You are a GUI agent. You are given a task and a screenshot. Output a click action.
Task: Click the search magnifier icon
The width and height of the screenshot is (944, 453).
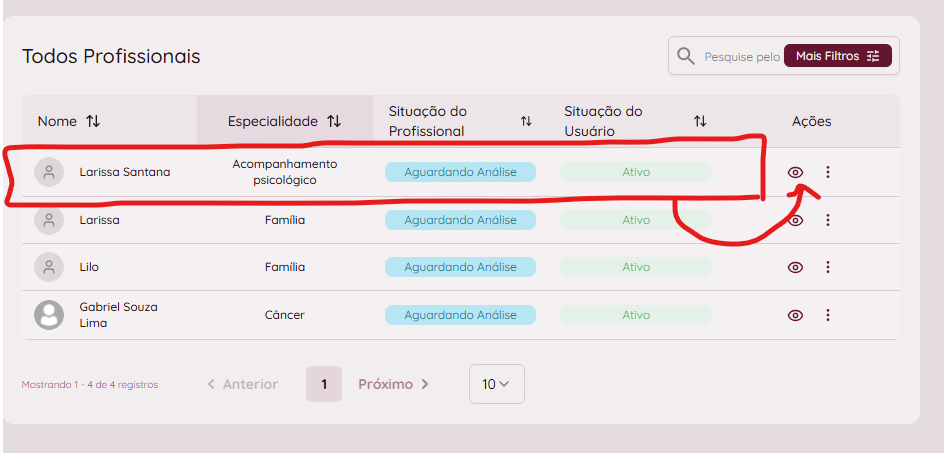[x=686, y=56]
